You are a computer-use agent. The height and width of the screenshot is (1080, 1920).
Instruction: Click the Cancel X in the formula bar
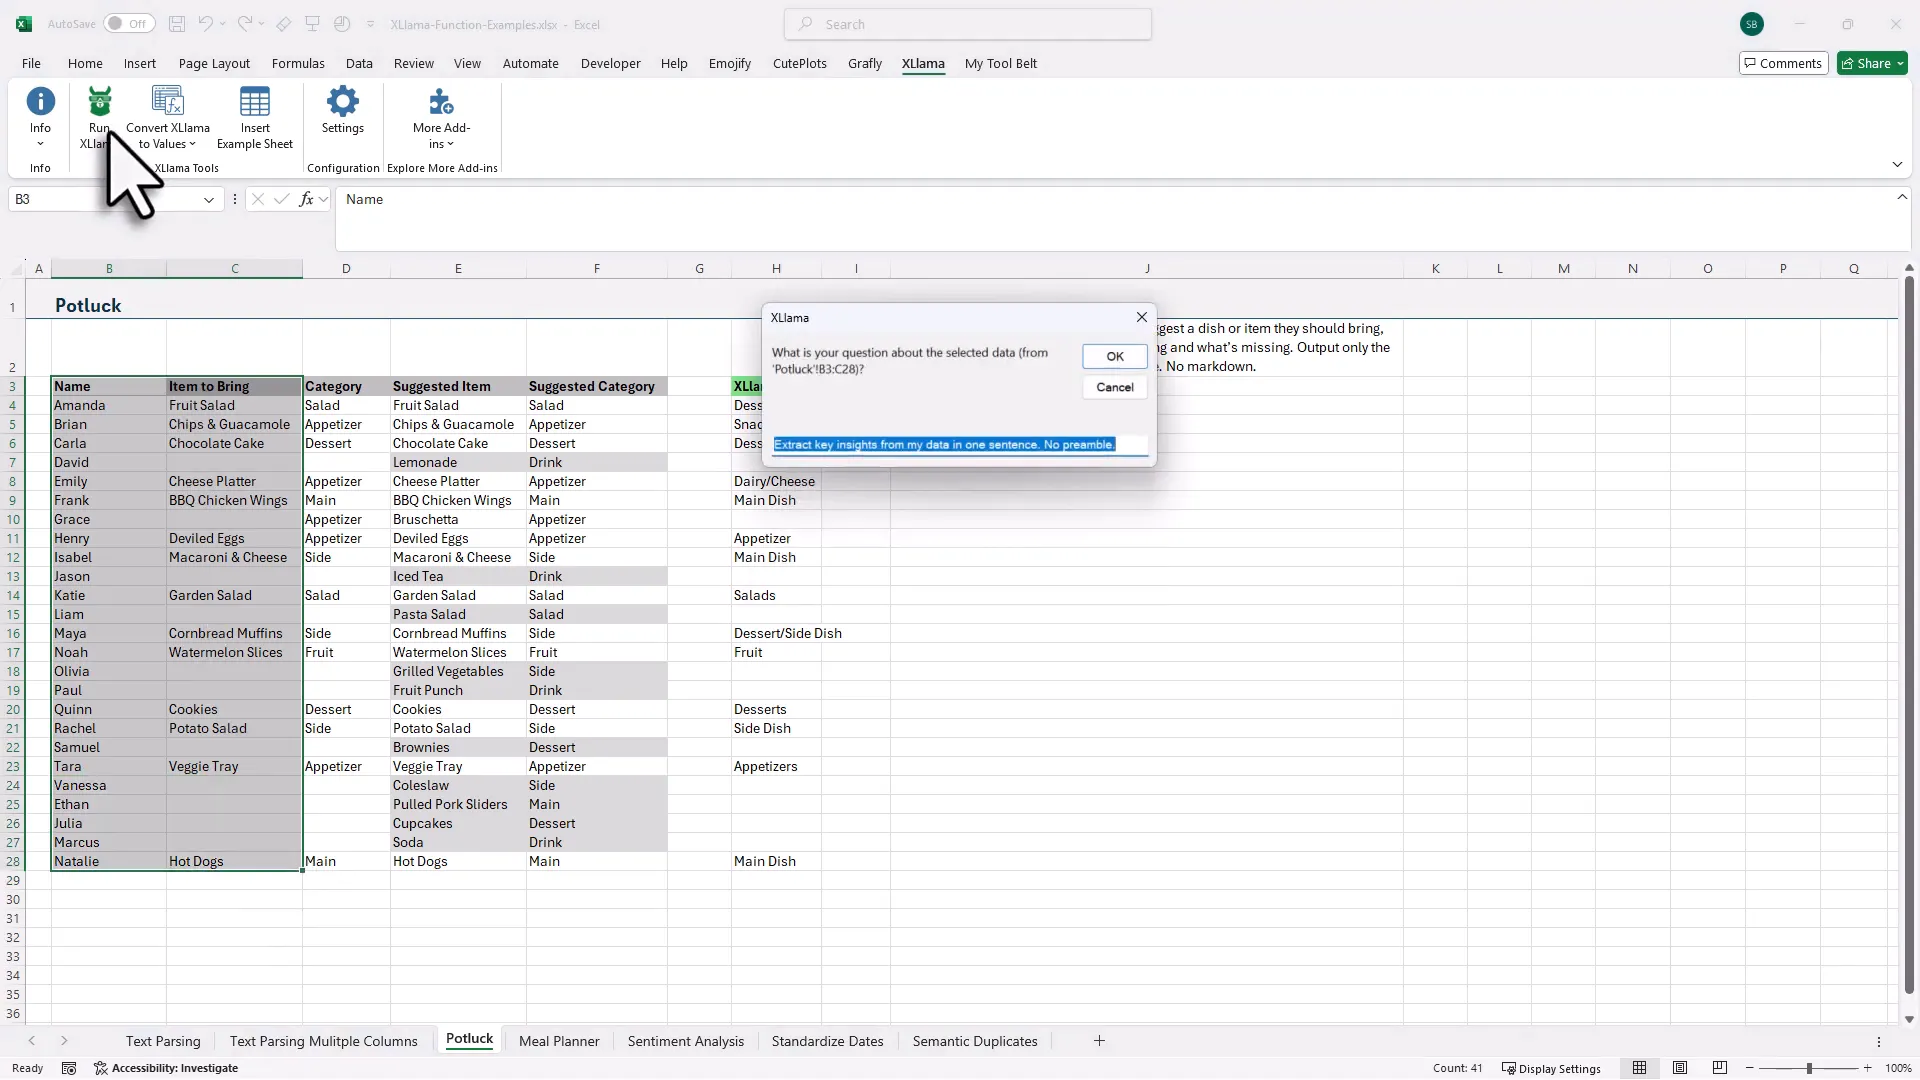click(258, 199)
